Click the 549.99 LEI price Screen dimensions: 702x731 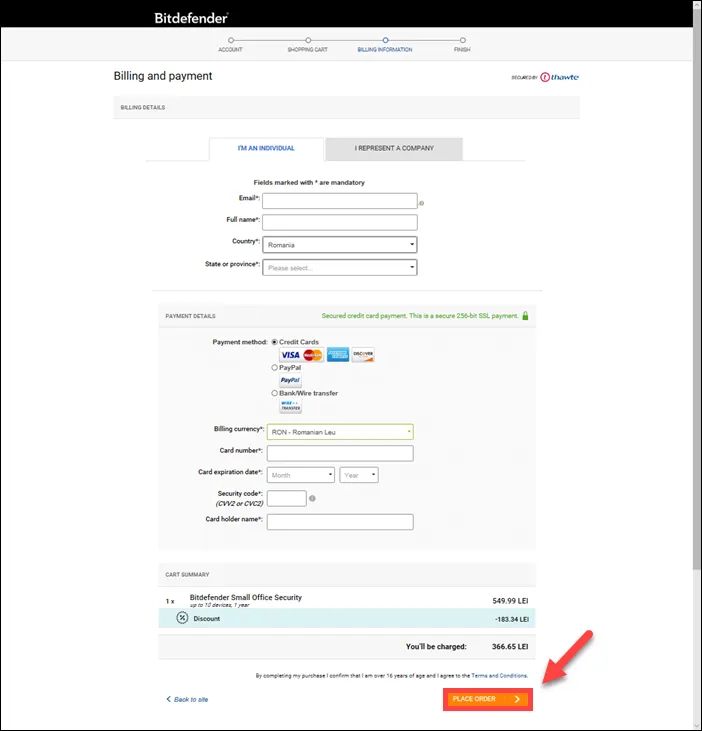[510, 601]
